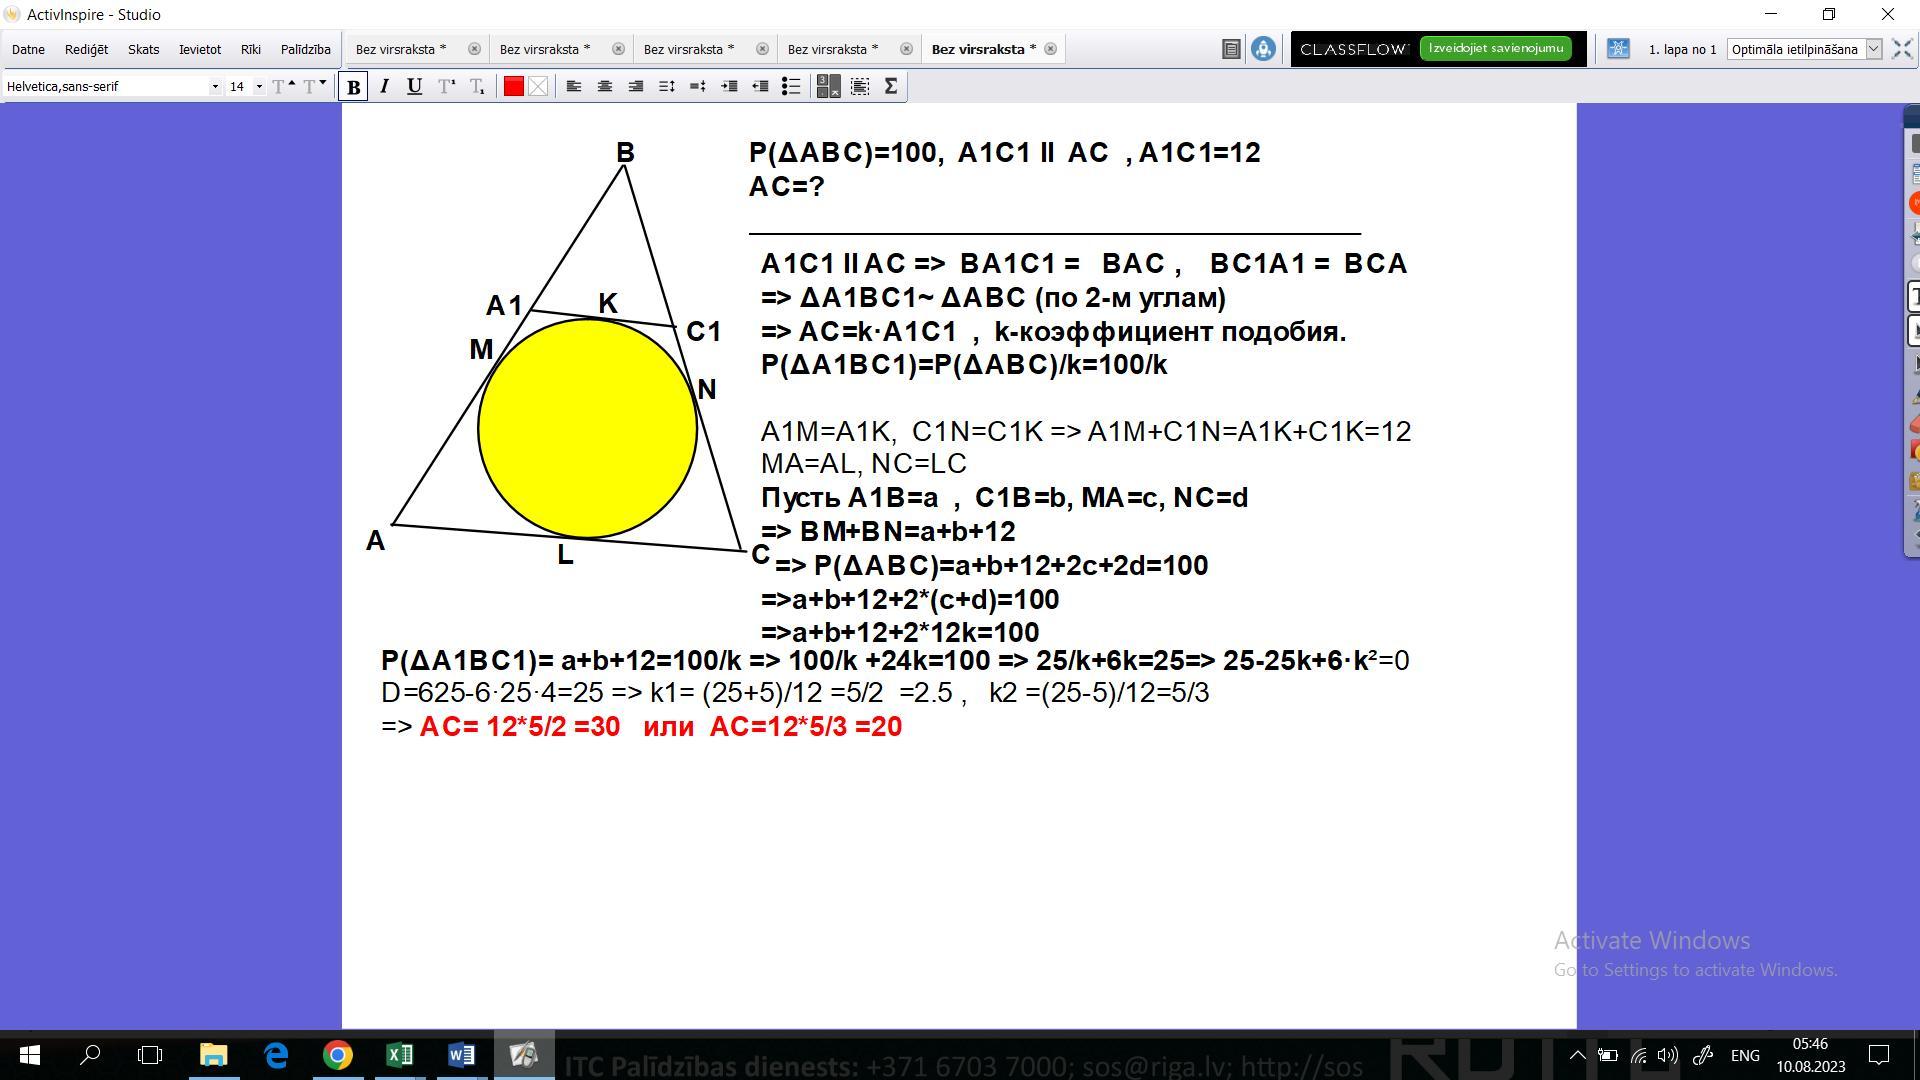This screenshot has height=1080, width=1920.
Task: Switch to the first Bez virsraksta tab
Action: [401, 49]
